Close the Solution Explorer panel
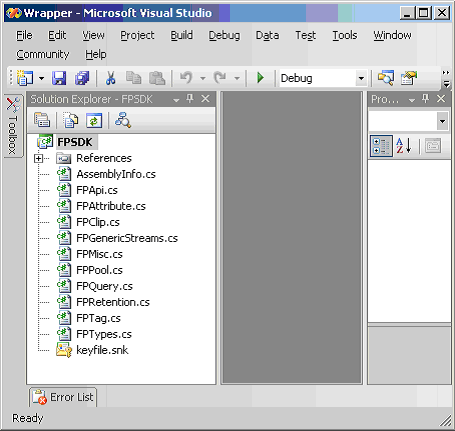 206,99
